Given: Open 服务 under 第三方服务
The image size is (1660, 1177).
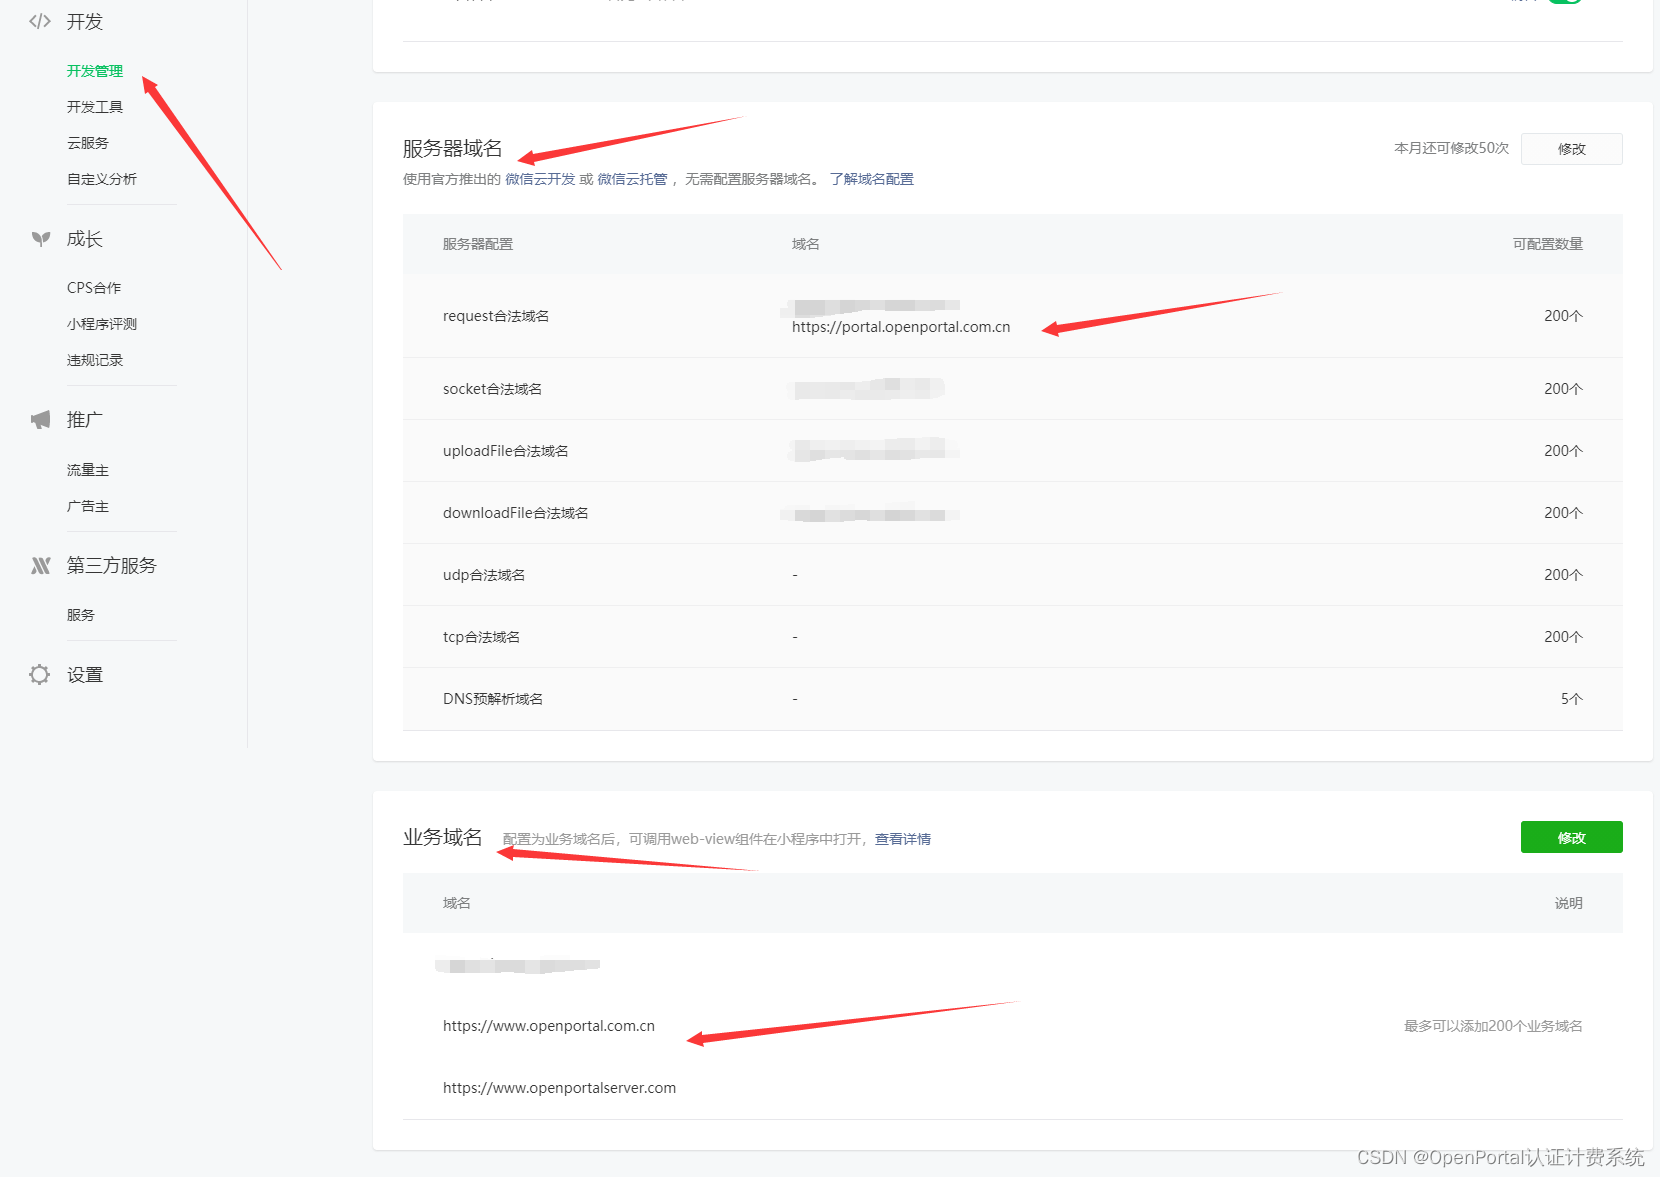Looking at the screenshot, I should [81, 615].
